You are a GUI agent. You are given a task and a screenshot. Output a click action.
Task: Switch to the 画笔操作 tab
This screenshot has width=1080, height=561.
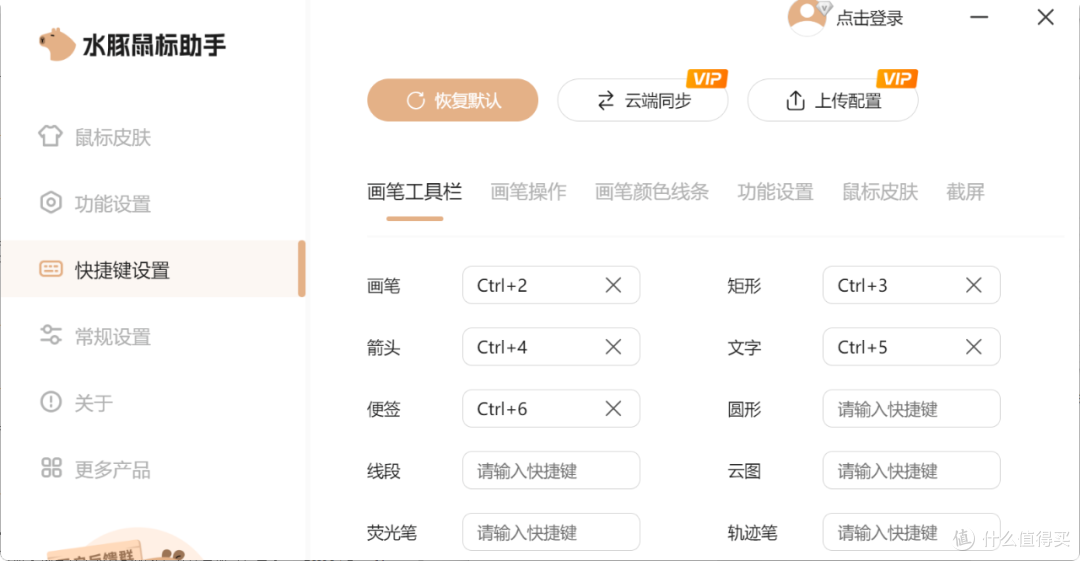coord(528,192)
